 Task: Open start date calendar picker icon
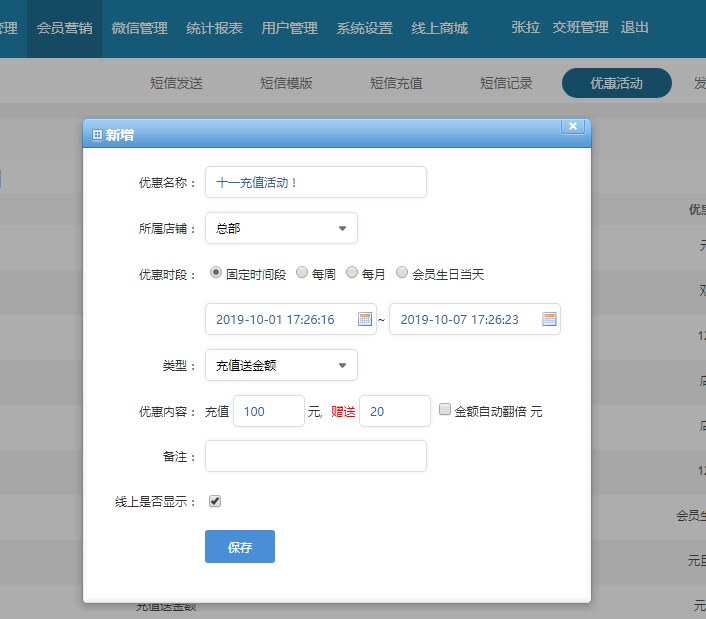pyautogui.click(x=365, y=319)
